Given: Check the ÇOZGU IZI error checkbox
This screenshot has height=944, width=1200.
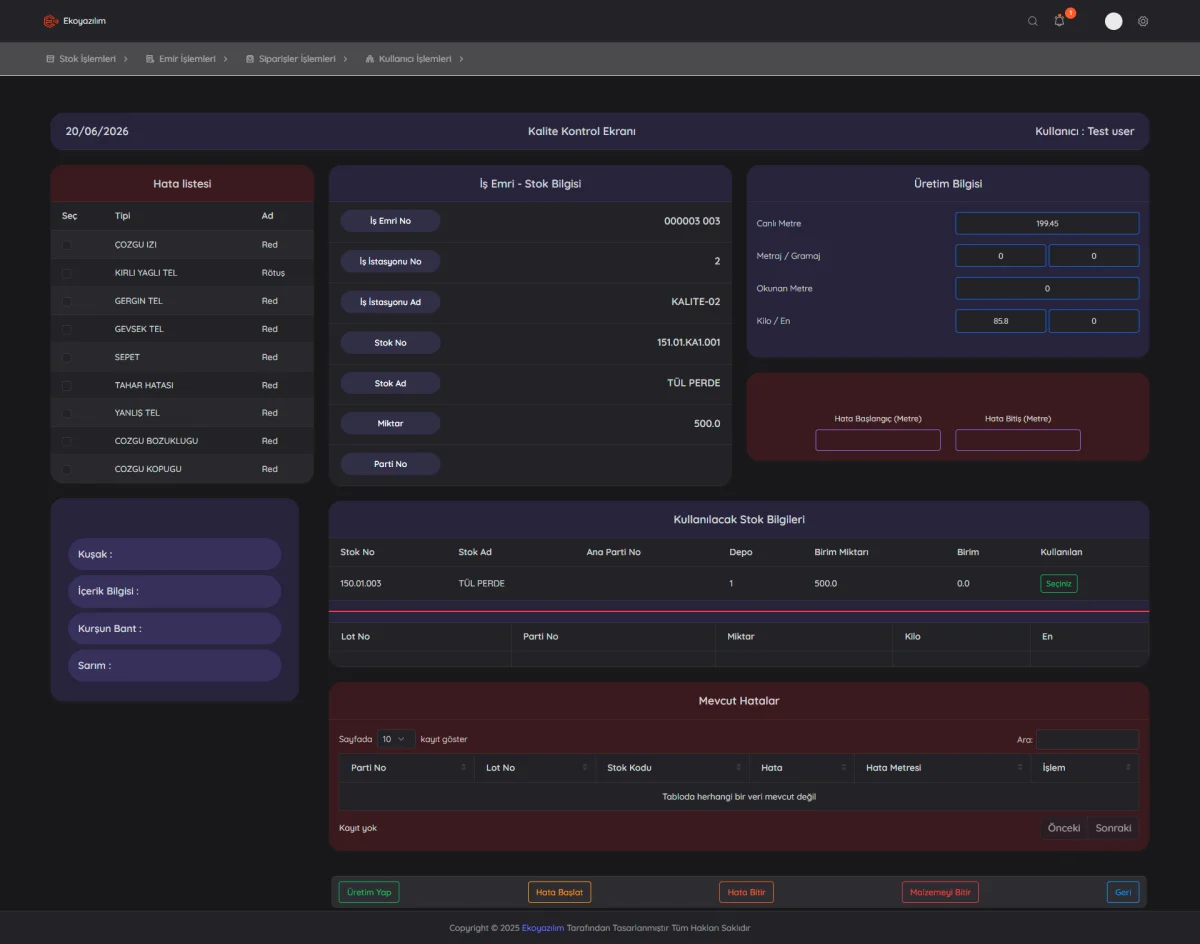Looking at the screenshot, I should [x=67, y=245].
